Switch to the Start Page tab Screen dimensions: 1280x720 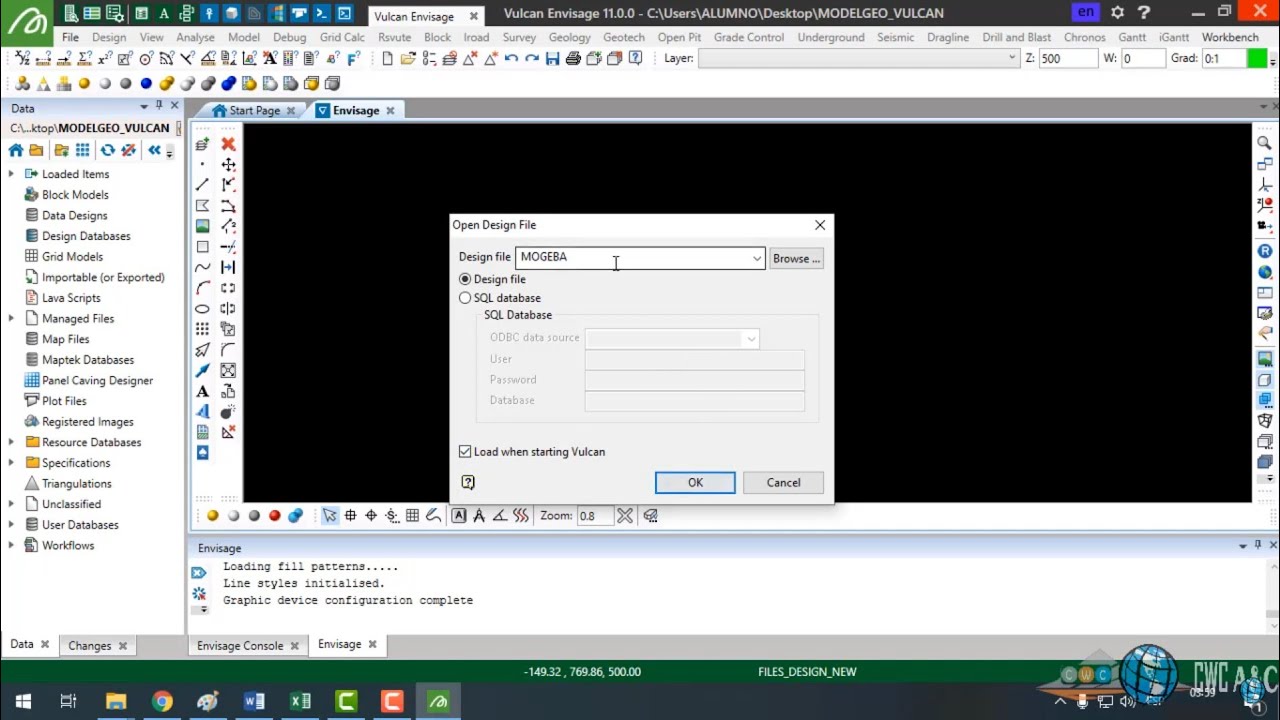(254, 111)
